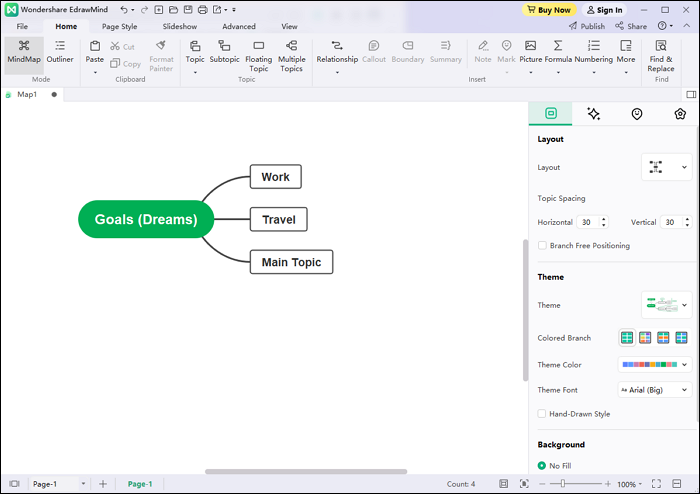Open the Paste dropdown arrow
The height and width of the screenshot is (494, 700).
[95, 72]
